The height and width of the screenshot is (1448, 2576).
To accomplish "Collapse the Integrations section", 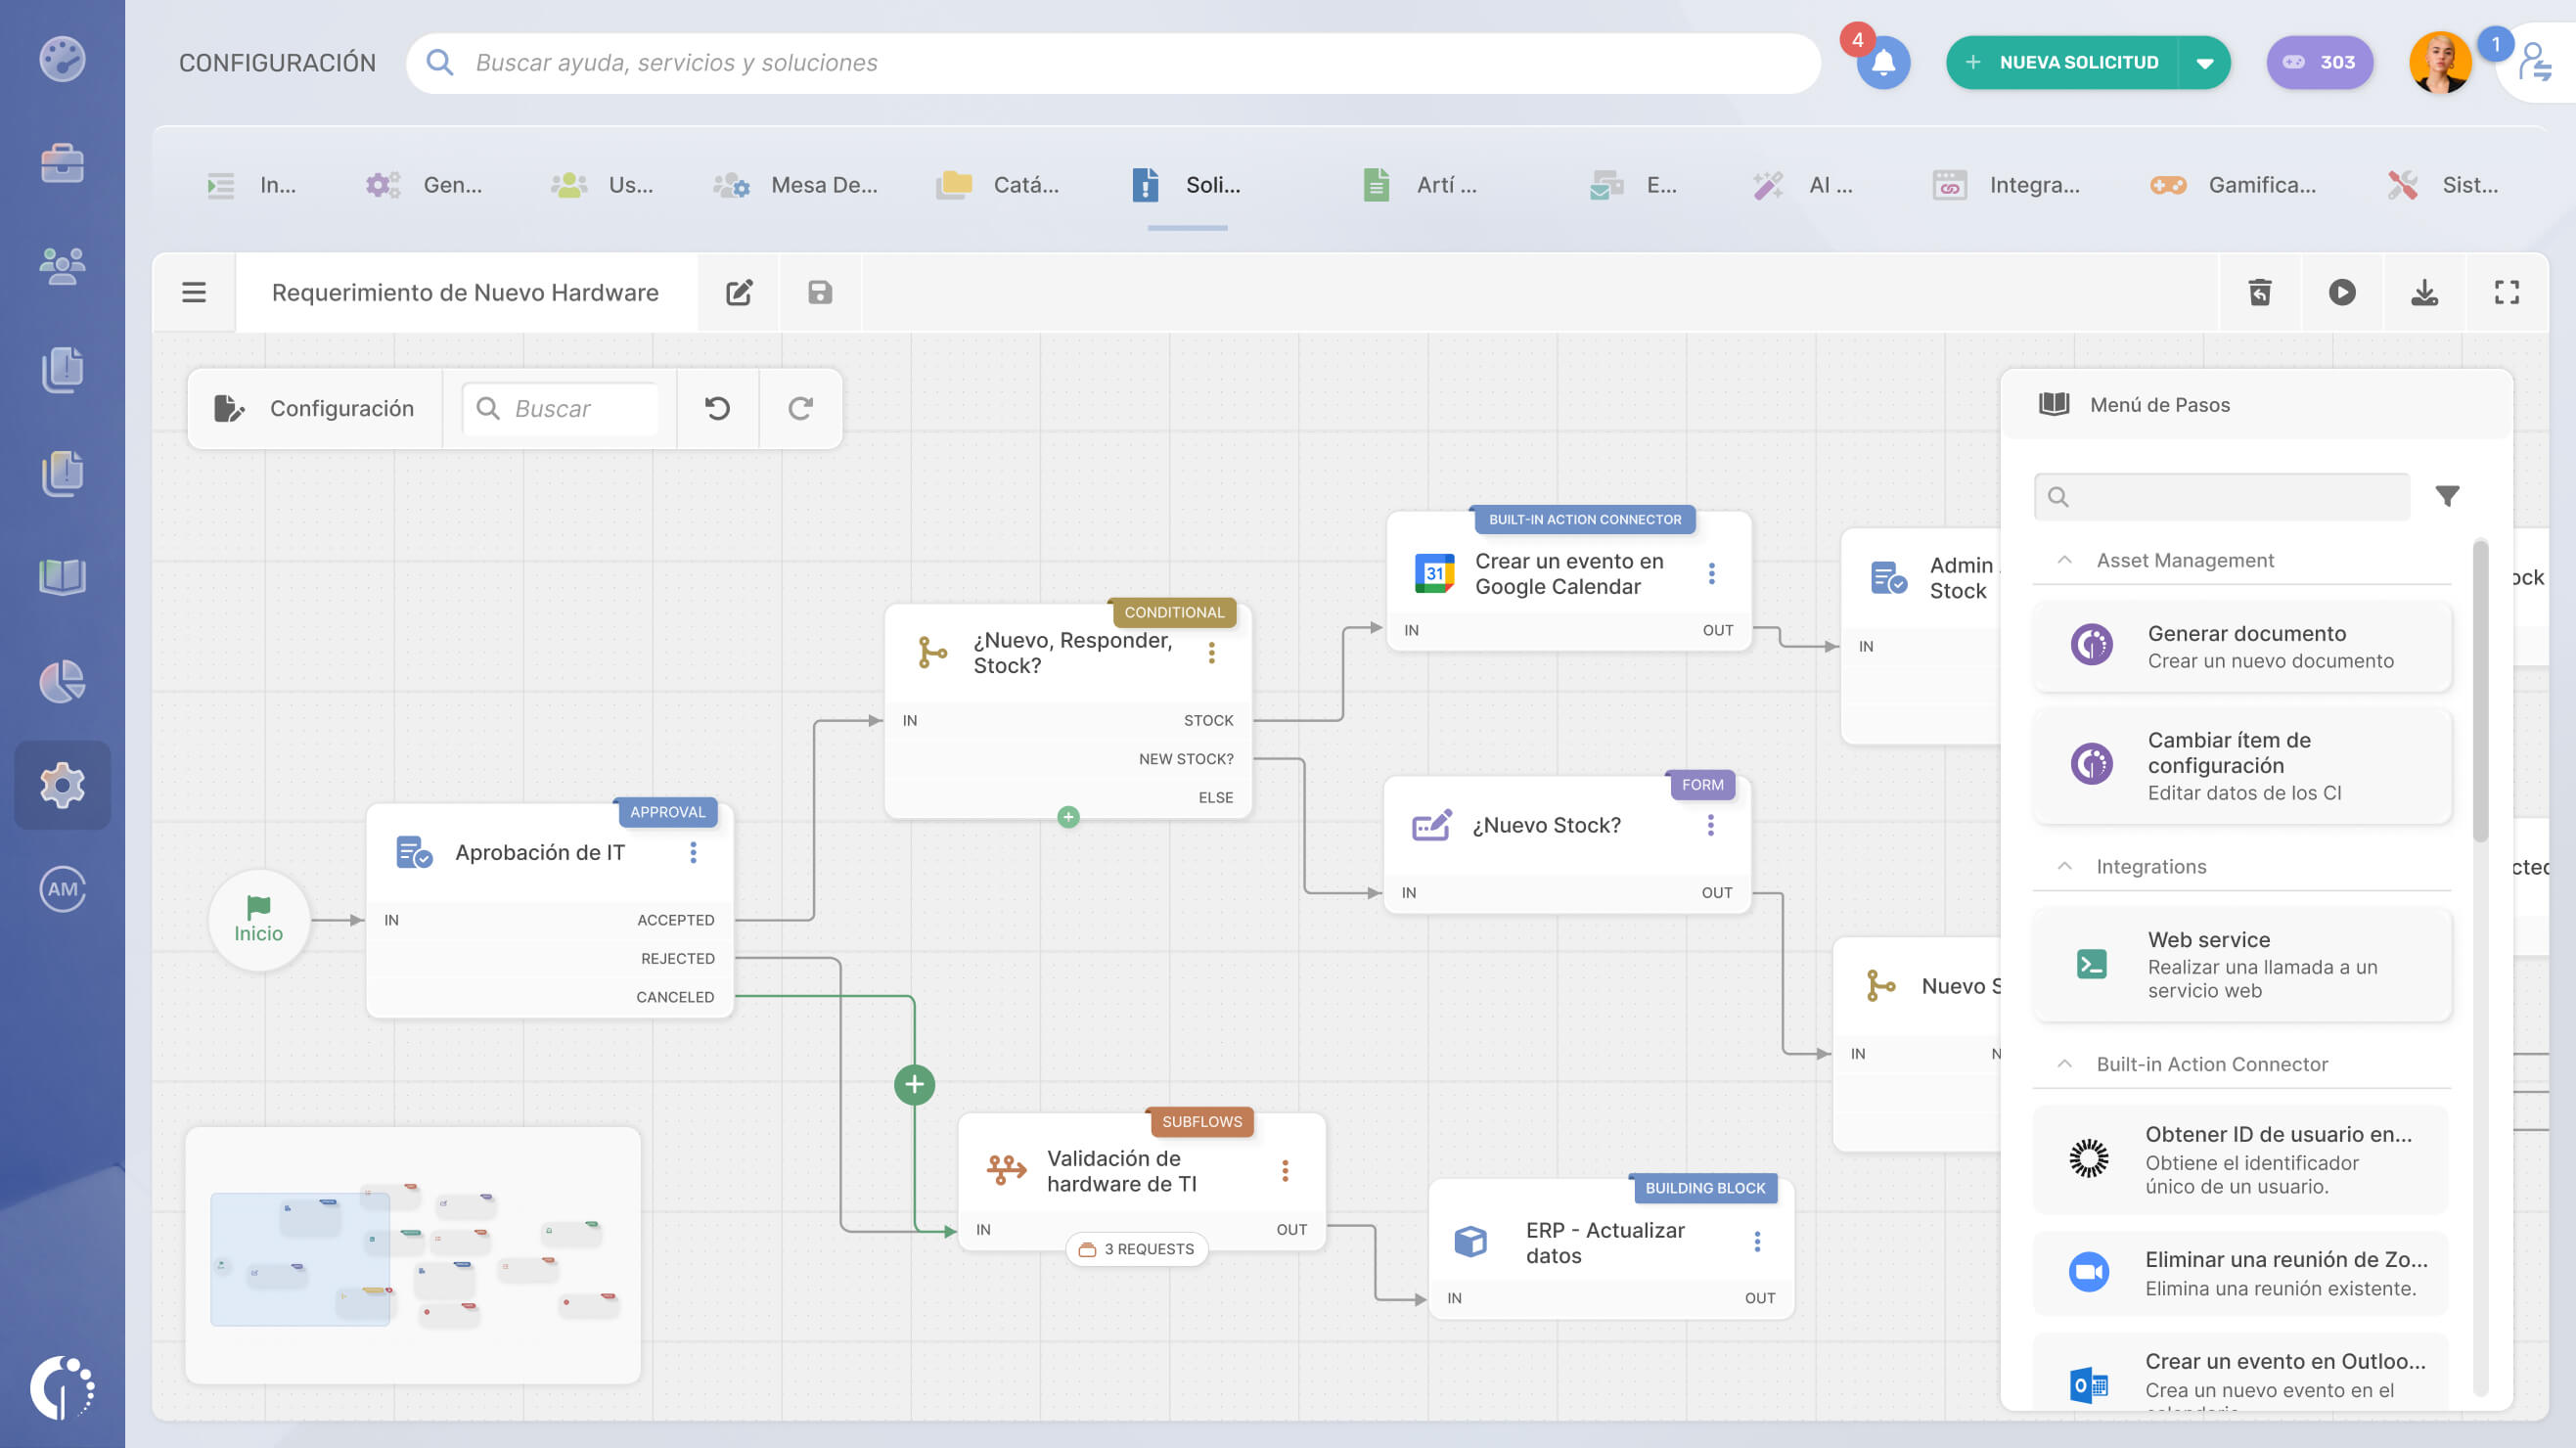I will pos(2064,866).
